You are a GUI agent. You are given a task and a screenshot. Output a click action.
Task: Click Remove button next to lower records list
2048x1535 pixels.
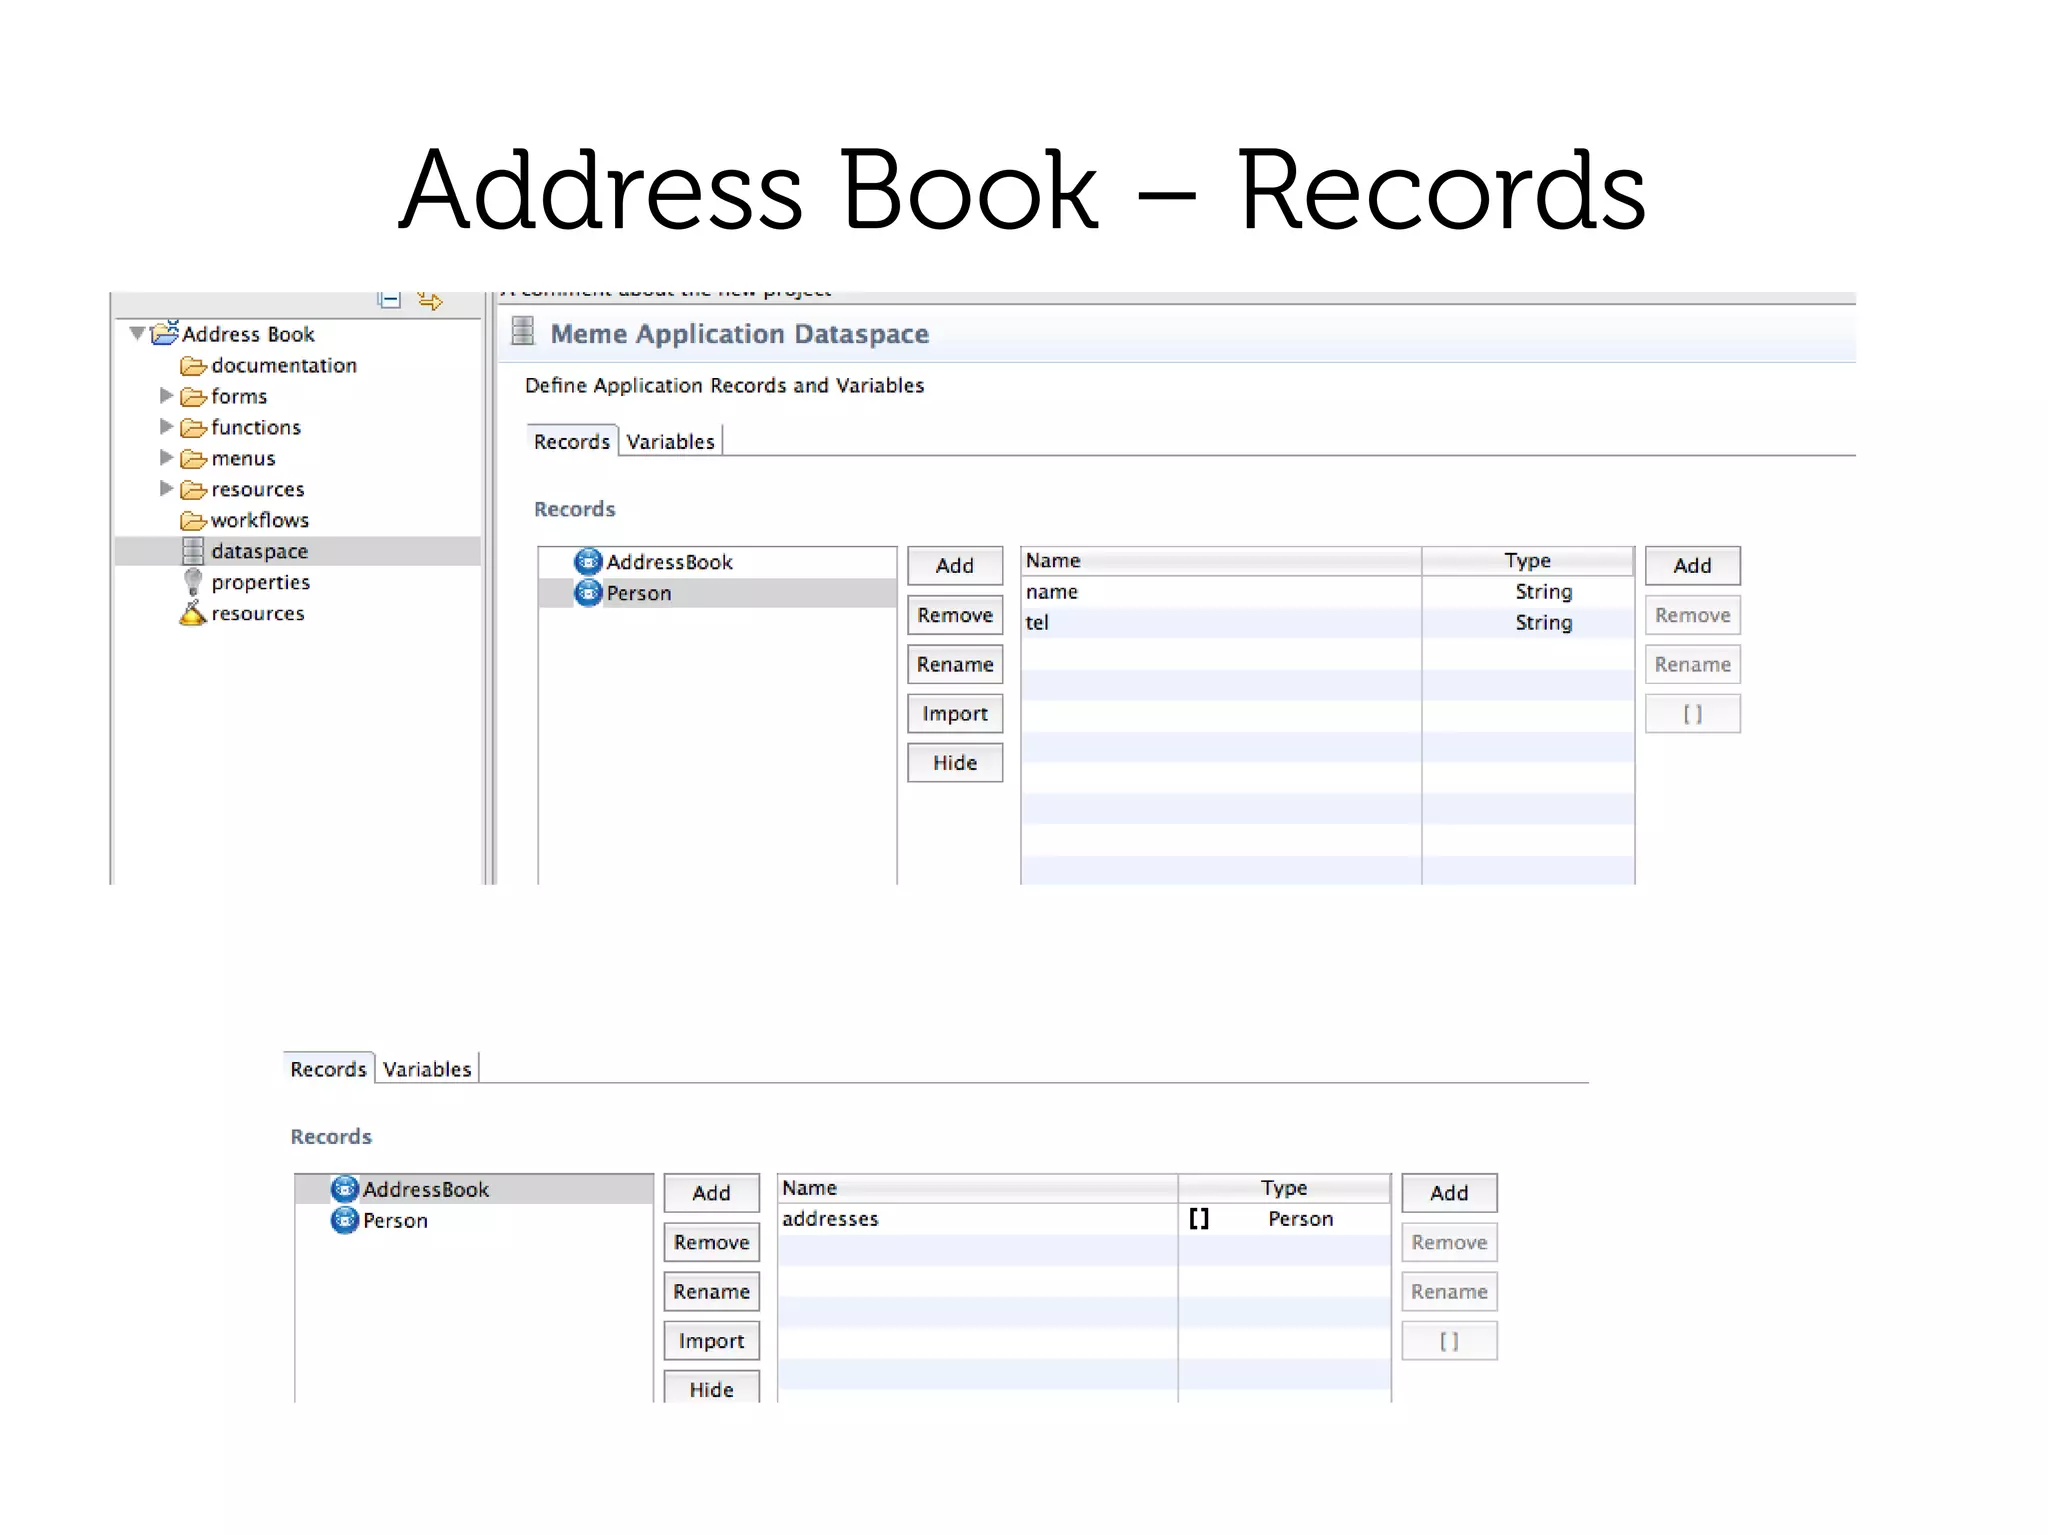pyautogui.click(x=712, y=1242)
